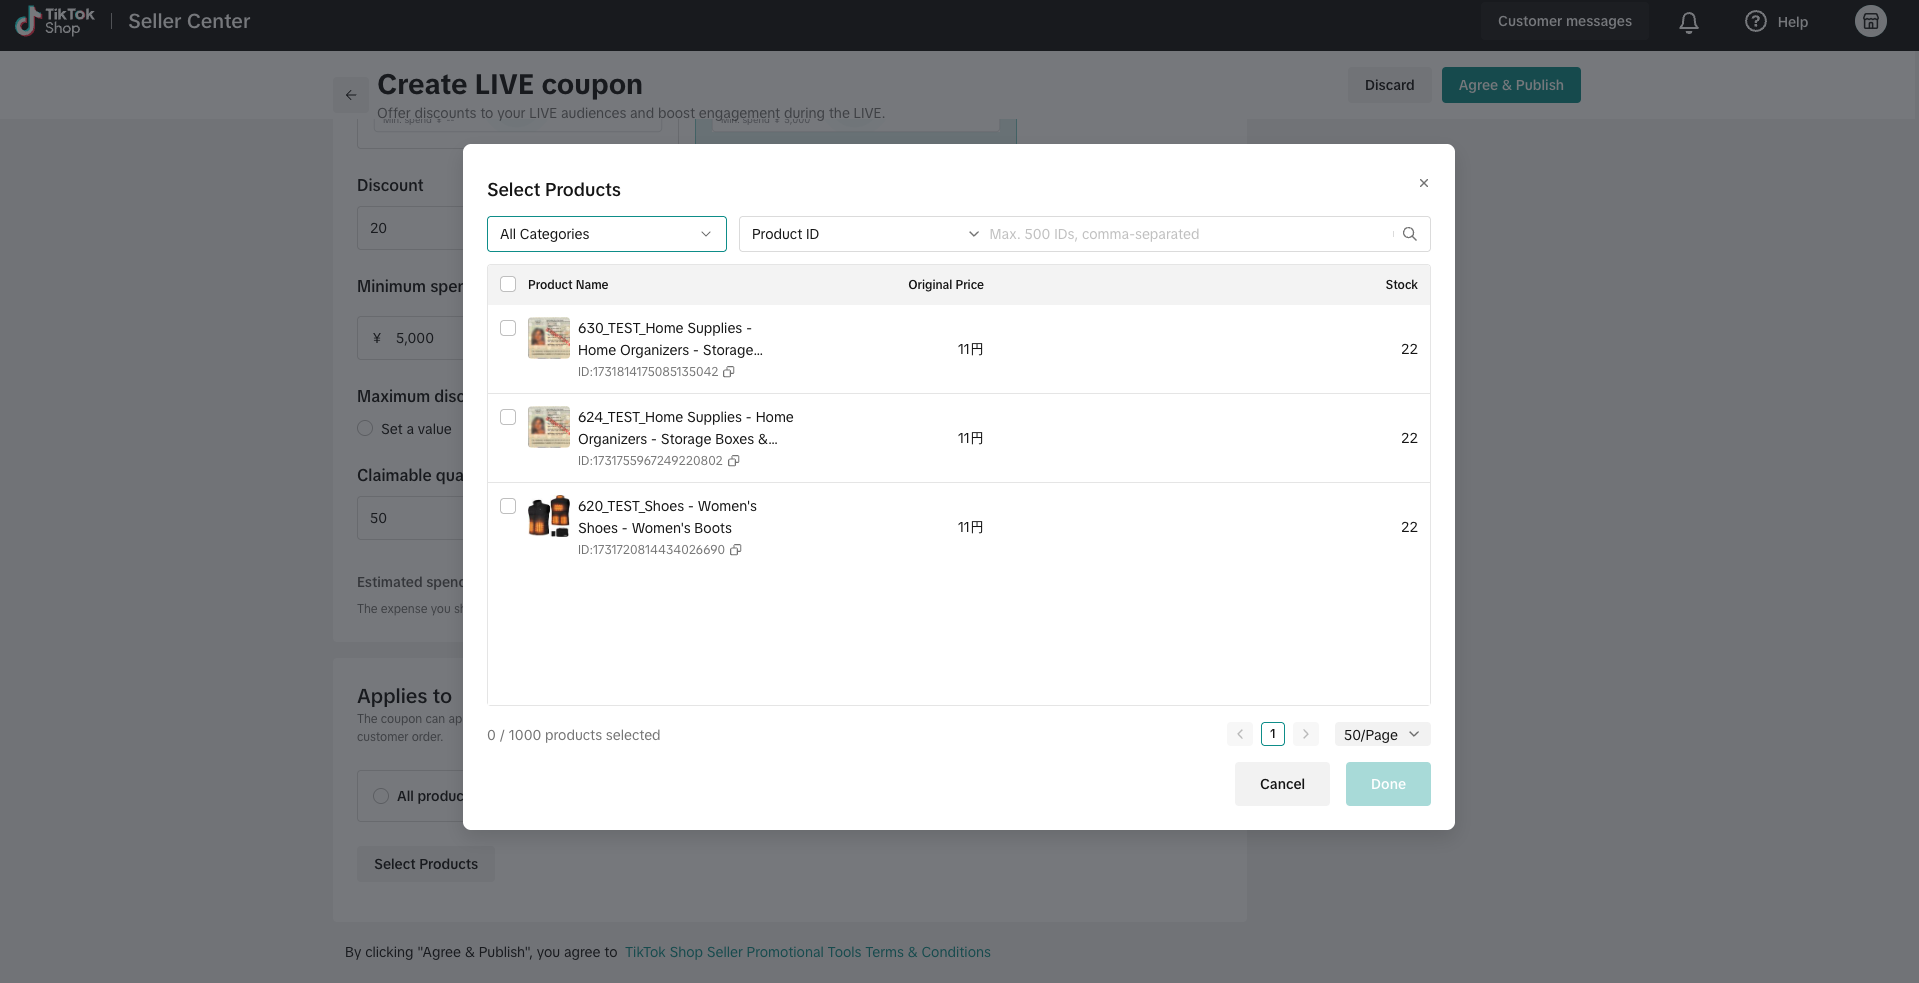Open Help from the header
Viewport: 1919px width, 983px height.
pos(1776,22)
